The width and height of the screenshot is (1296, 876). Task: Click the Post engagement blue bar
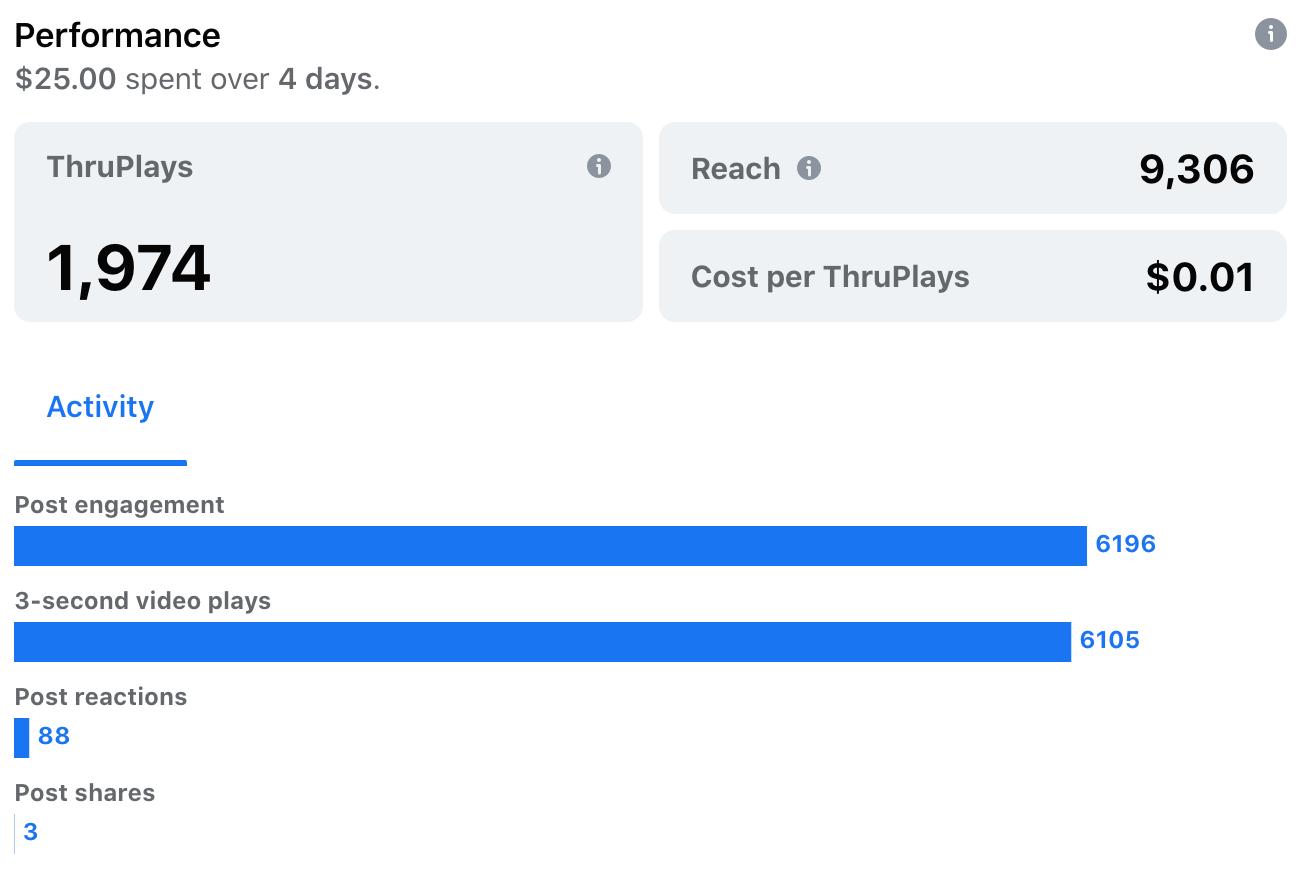[x=550, y=546]
